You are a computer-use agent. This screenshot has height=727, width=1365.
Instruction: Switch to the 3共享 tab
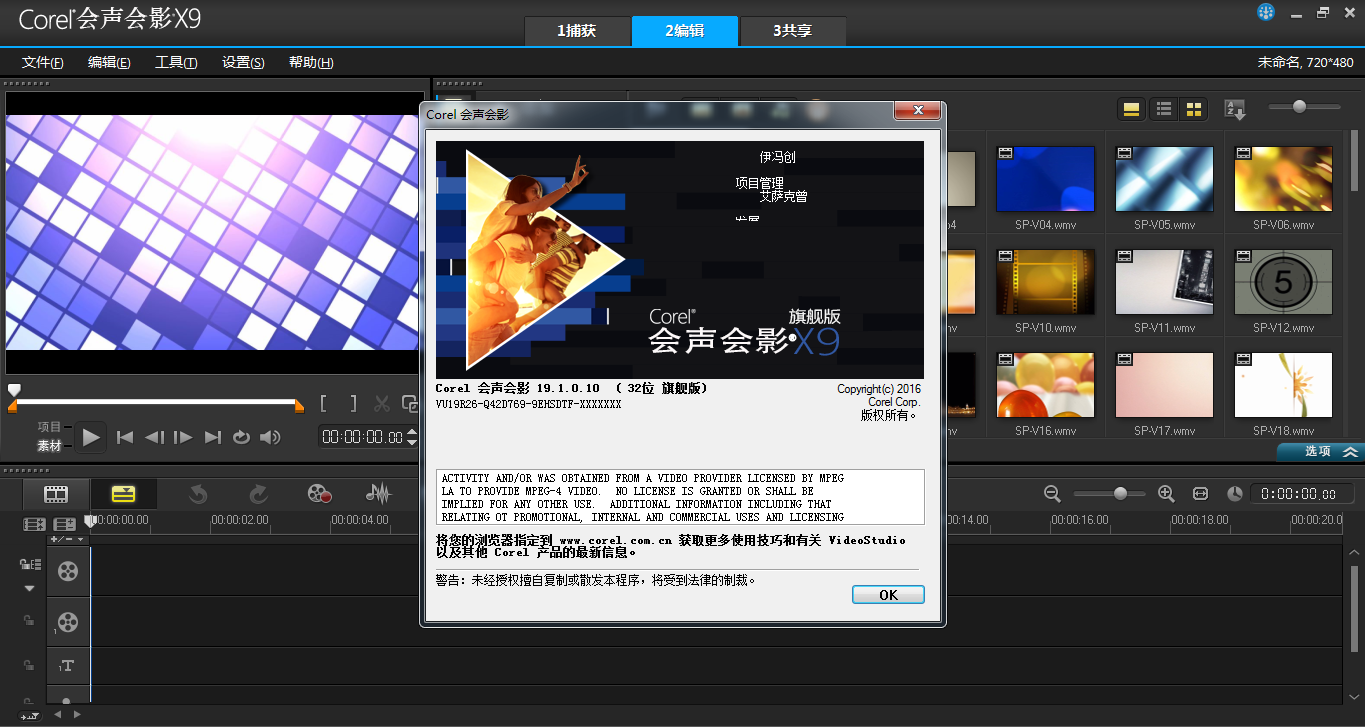[792, 31]
